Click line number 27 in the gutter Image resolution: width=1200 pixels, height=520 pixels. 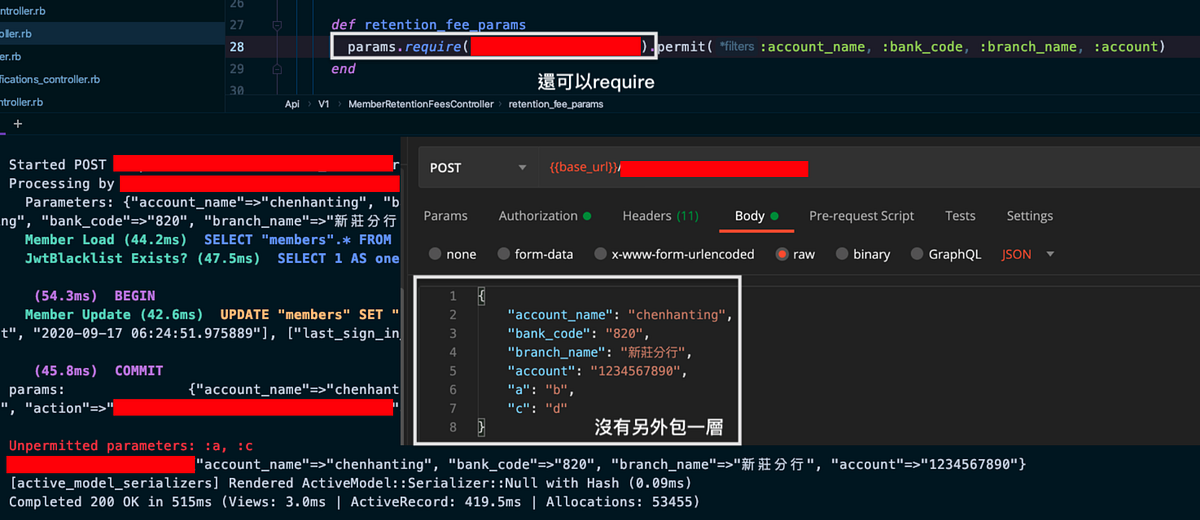coord(236,24)
